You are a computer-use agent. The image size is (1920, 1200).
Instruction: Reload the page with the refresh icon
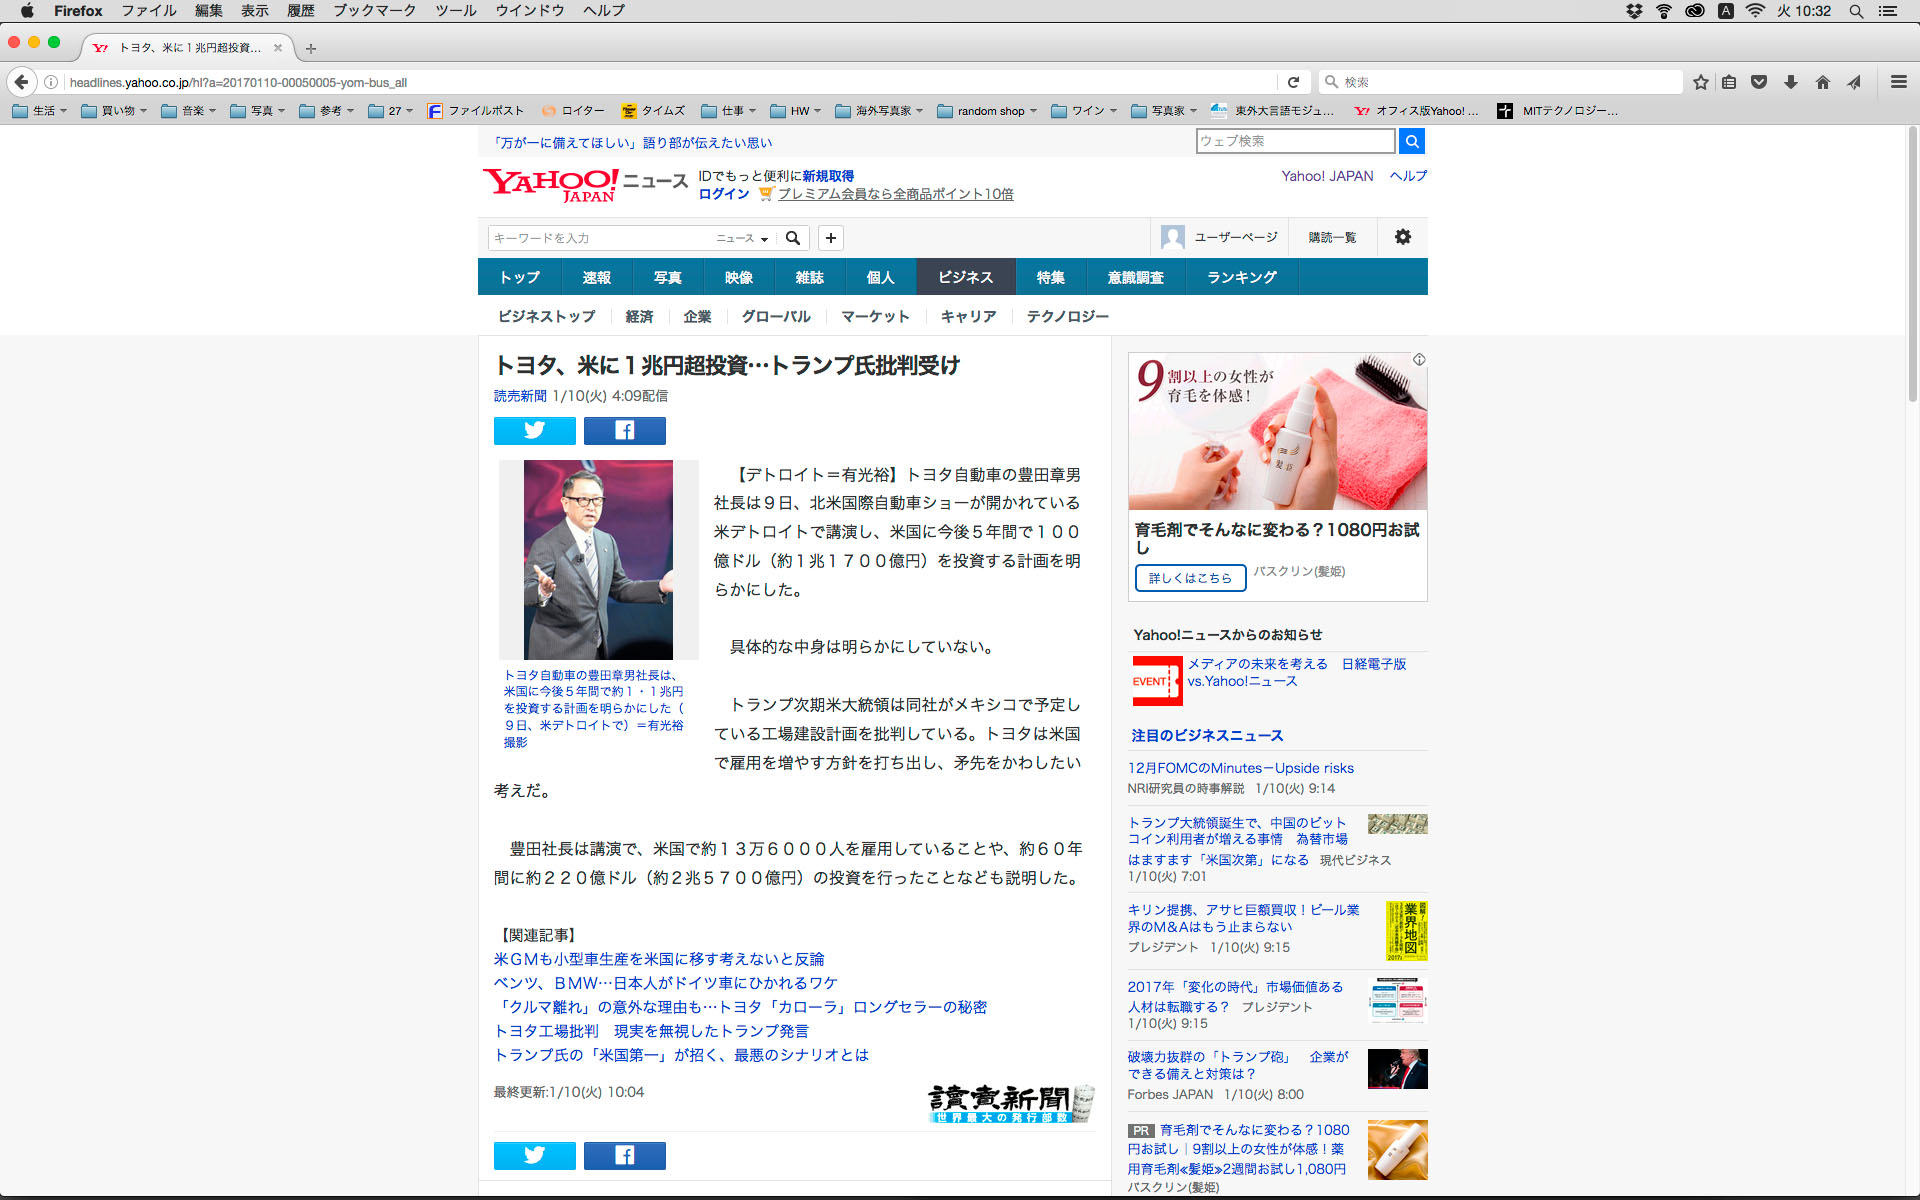[1293, 82]
